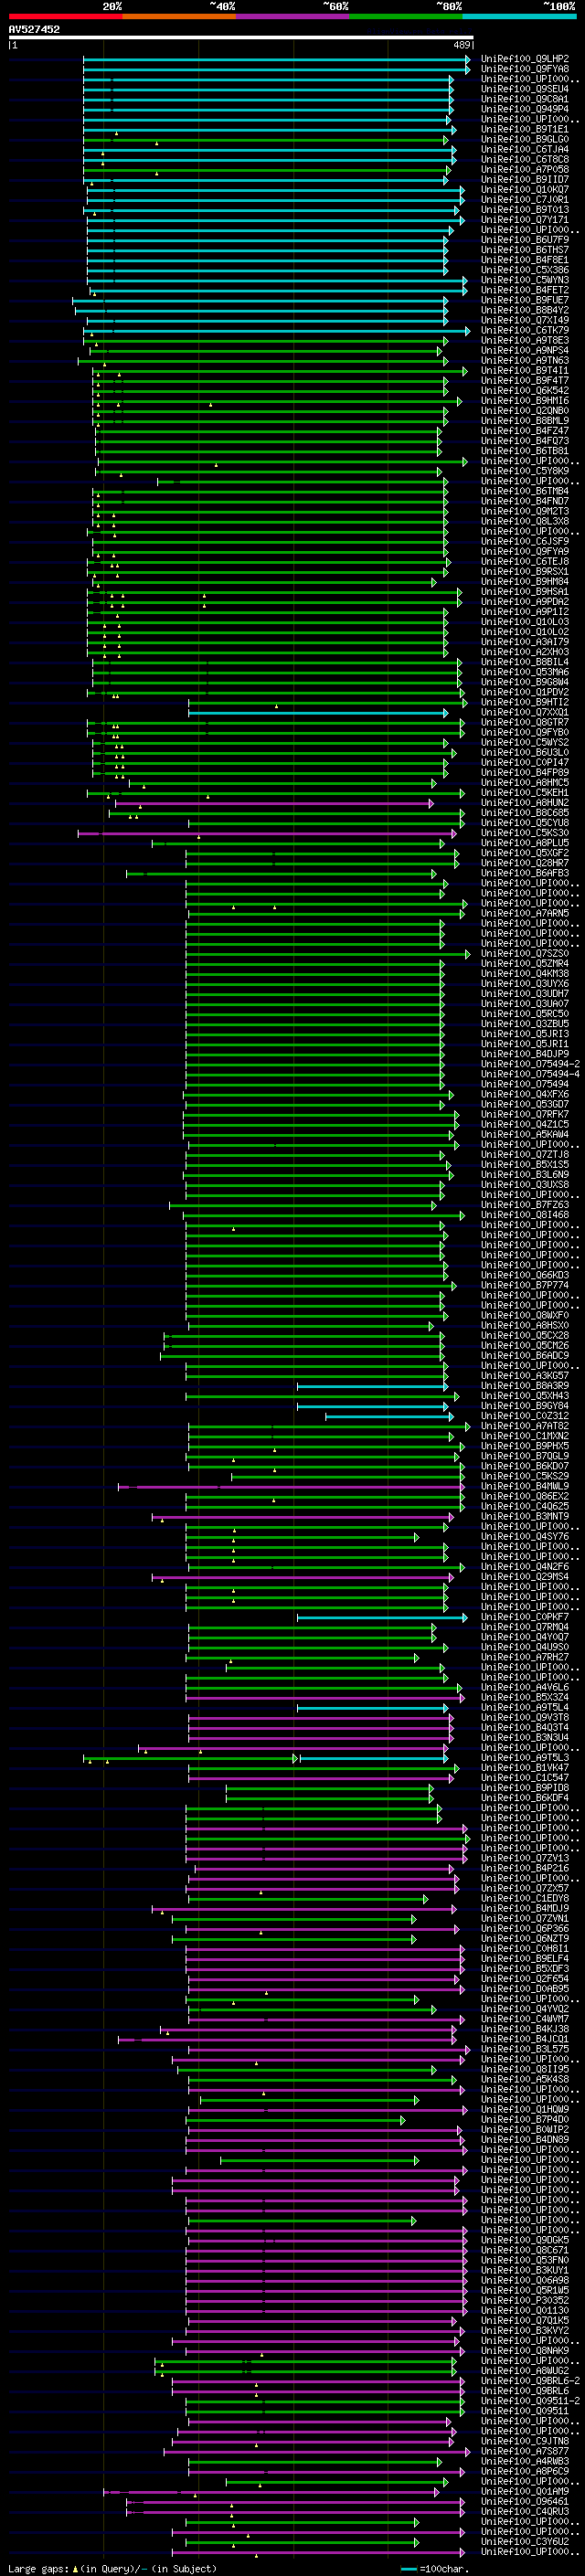The height and width of the screenshot is (2576, 585).
Task: Click the cyan alignment bar for UniRef100_Q7XXQ1
Action: click(x=319, y=713)
